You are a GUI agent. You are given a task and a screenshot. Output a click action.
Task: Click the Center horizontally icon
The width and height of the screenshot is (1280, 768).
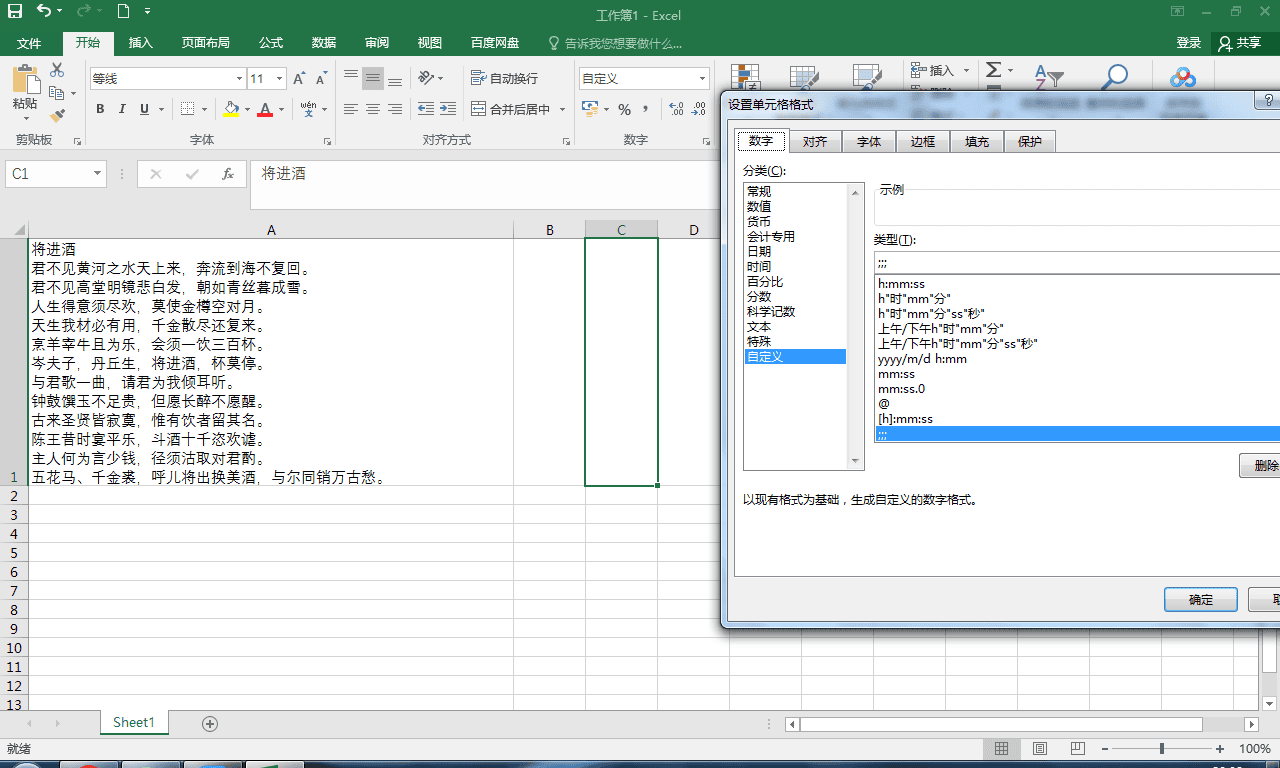(x=373, y=109)
